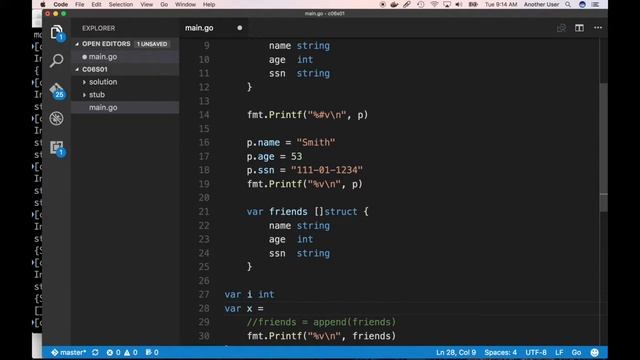This screenshot has width=640, height=360.
Task: Click the Docker whale menu bar icon
Action: coord(394,4)
